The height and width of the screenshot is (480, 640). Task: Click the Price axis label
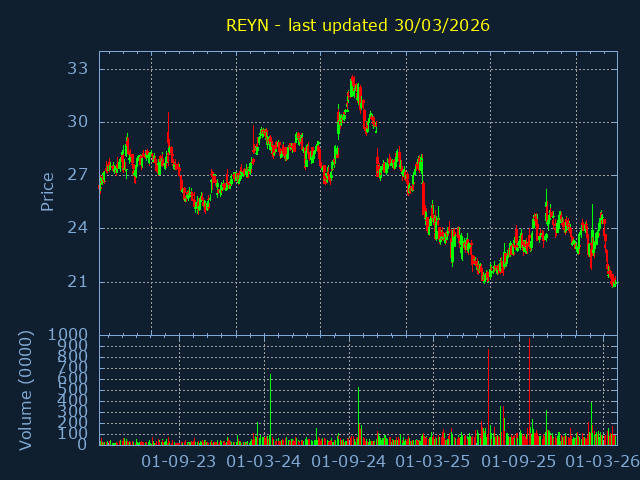coord(47,191)
